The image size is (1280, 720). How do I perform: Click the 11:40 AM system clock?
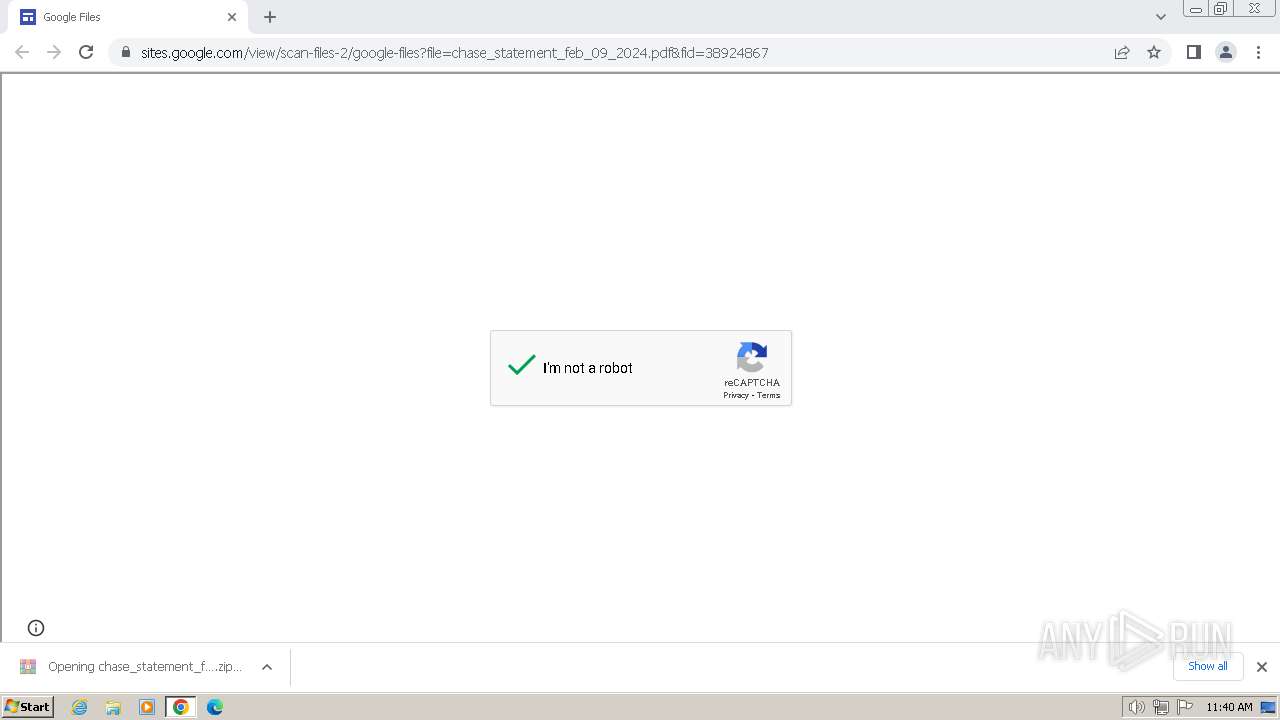pyautogui.click(x=1229, y=707)
